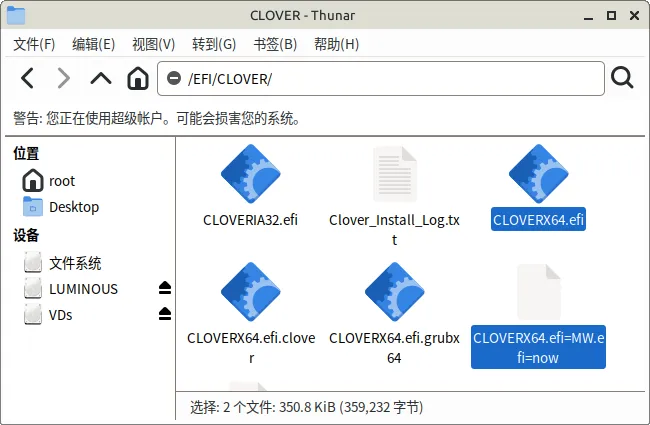650x425 pixels.
Task: Close the Thunar window
Action: click(x=634, y=15)
